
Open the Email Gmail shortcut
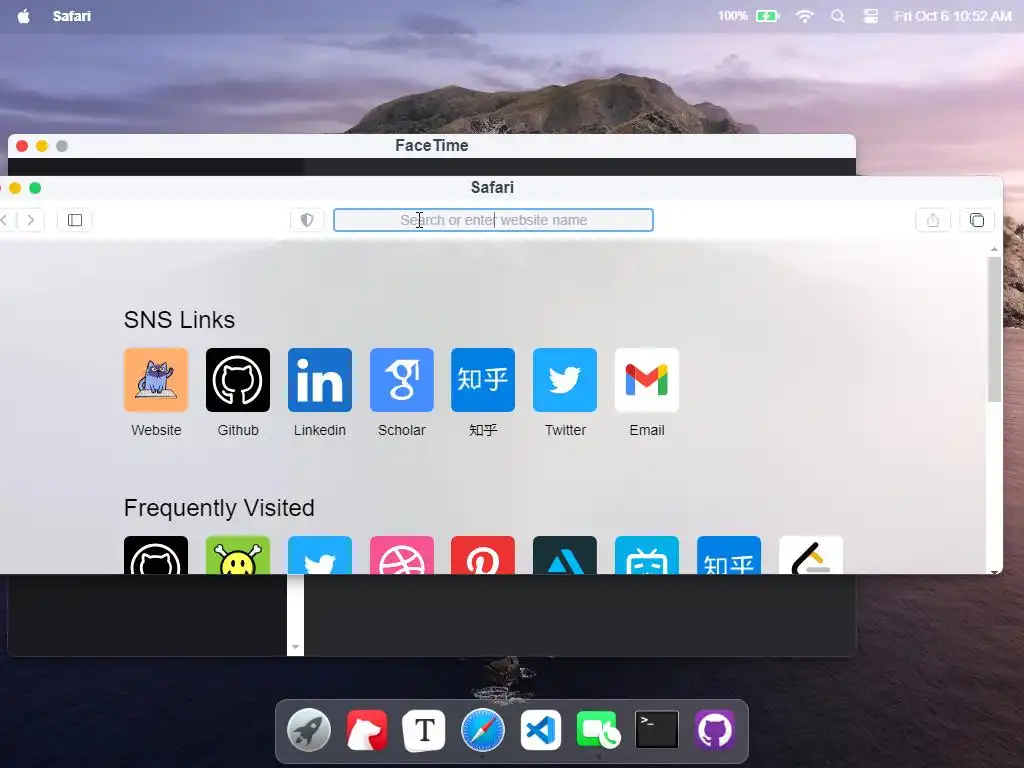pyautogui.click(x=647, y=380)
